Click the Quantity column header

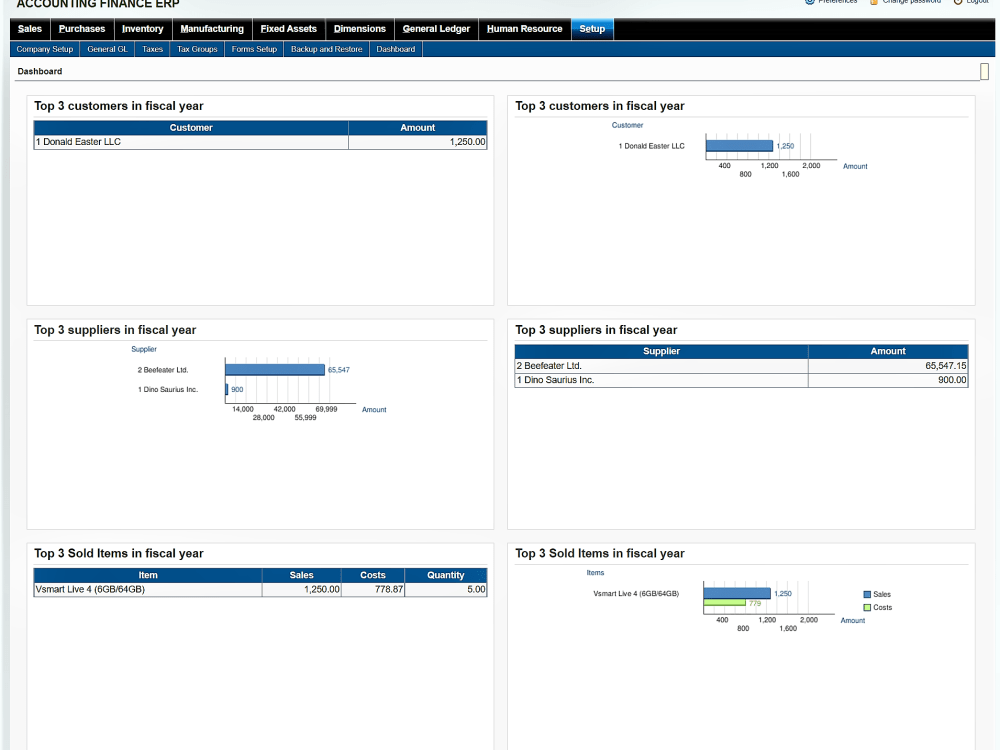coord(446,575)
